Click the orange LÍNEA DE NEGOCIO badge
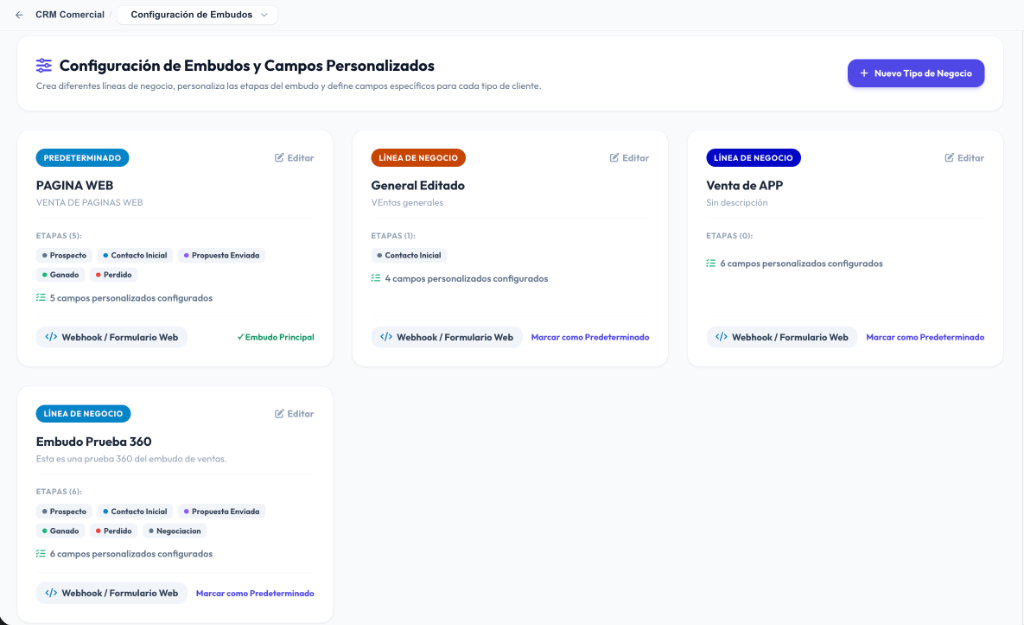1024x625 pixels. click(418, 157)
